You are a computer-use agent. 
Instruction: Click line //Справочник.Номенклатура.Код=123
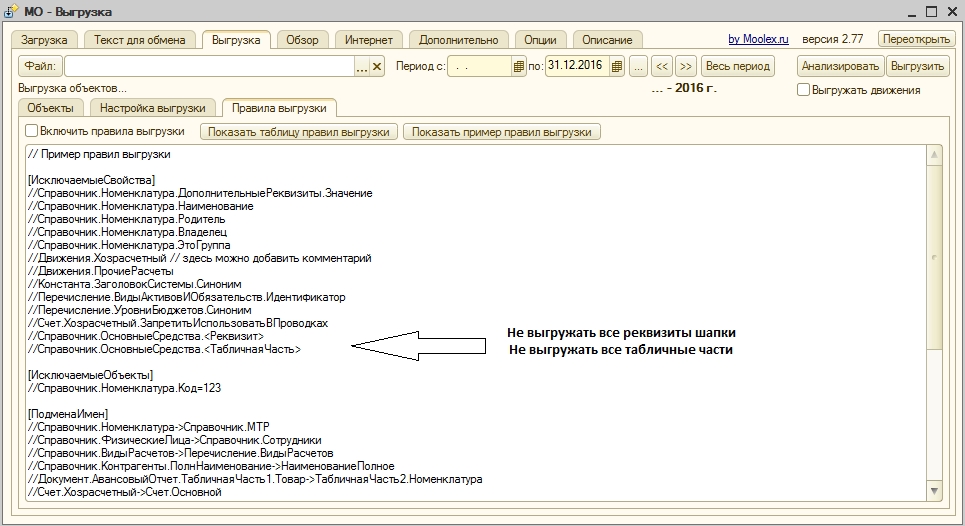[124, 388]
